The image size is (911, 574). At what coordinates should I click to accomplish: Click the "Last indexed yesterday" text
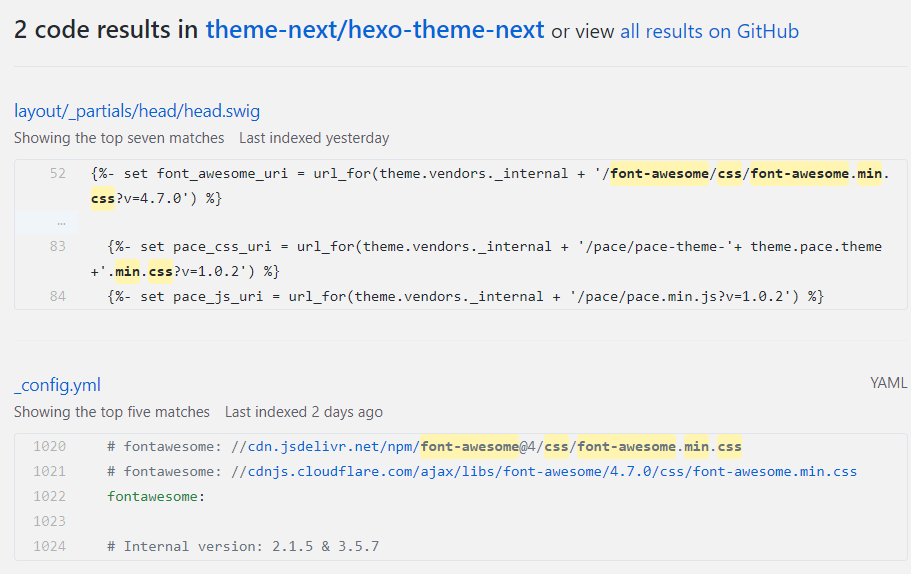[x=314, y=138]
